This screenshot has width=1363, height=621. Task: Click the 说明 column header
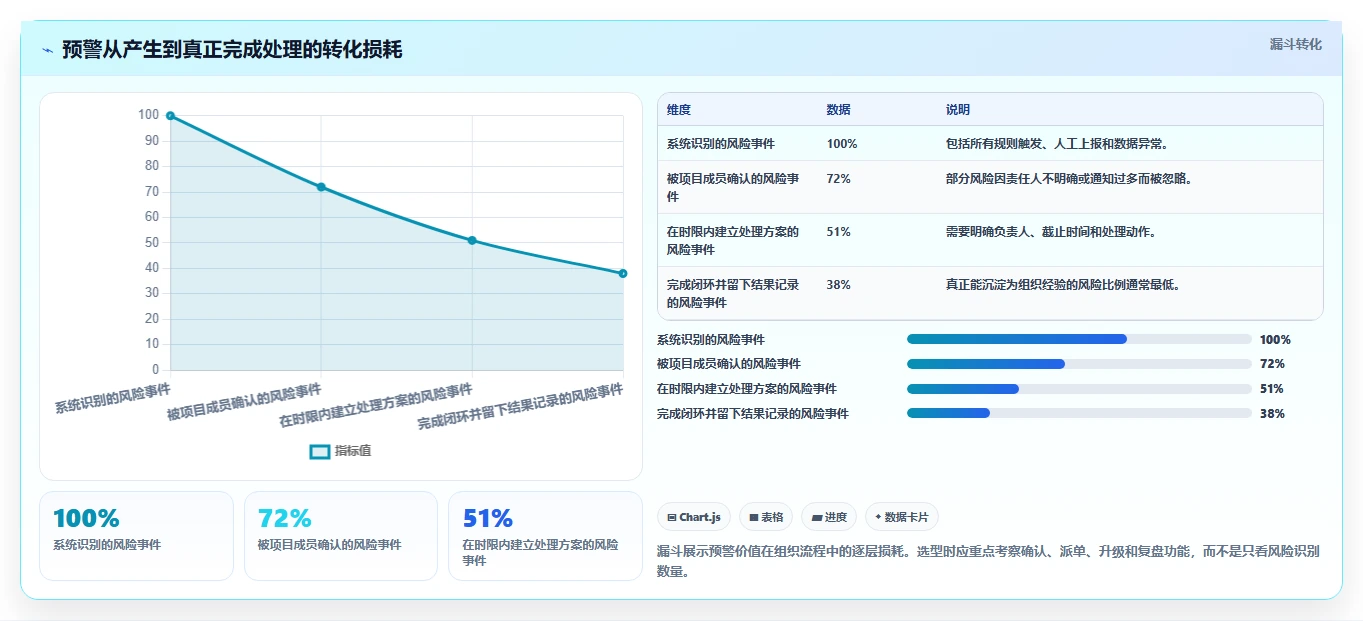pos(958,110)
